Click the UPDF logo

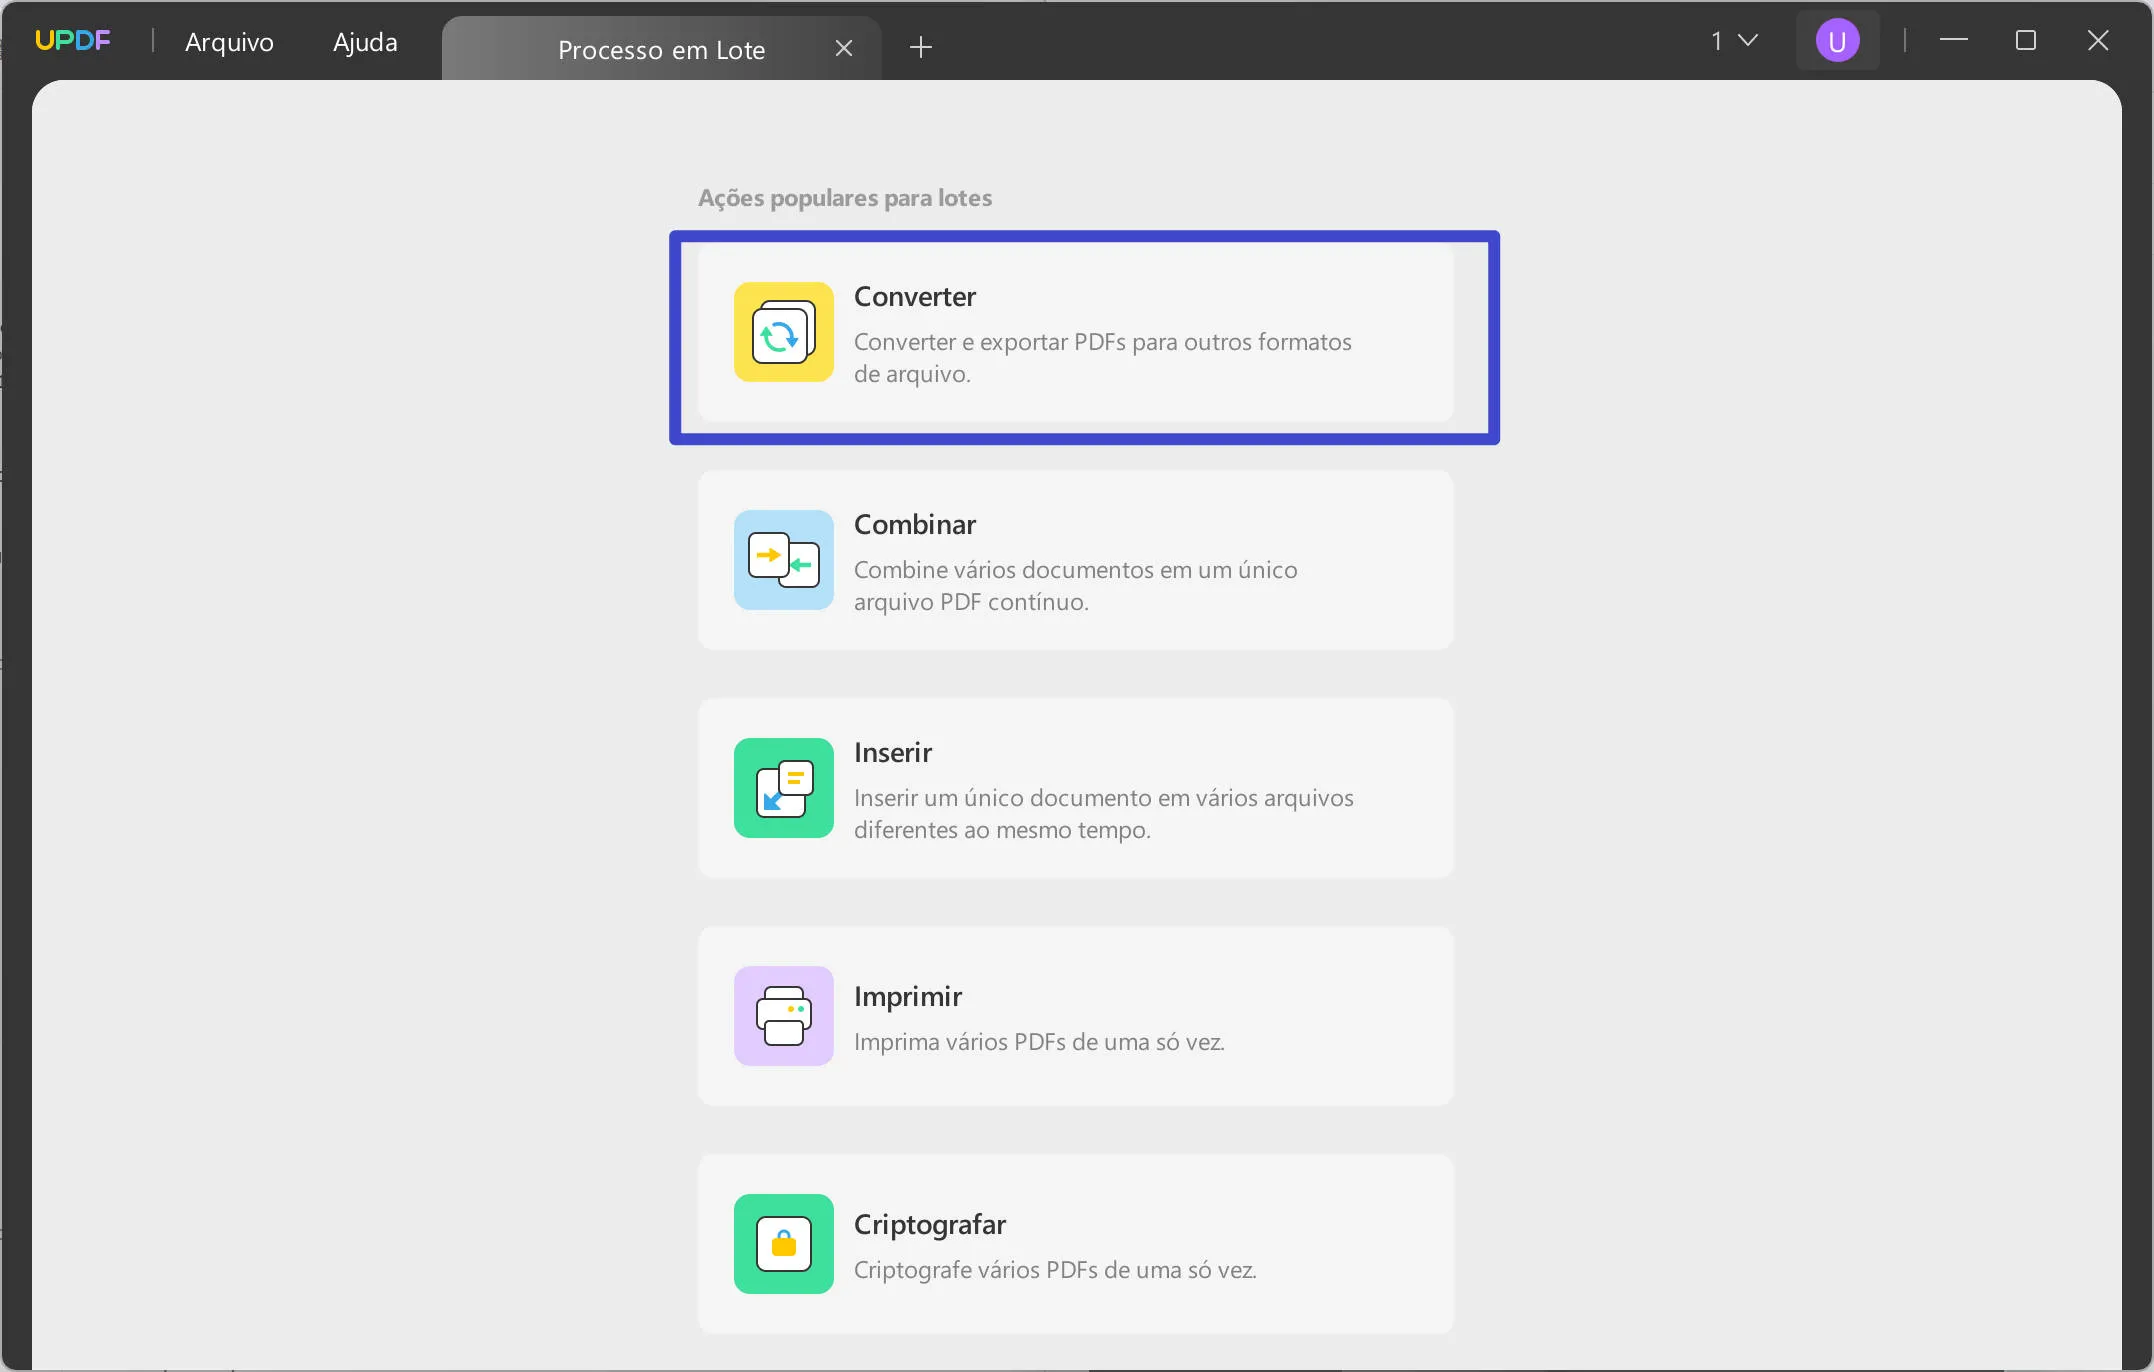(x=73, y=40)
